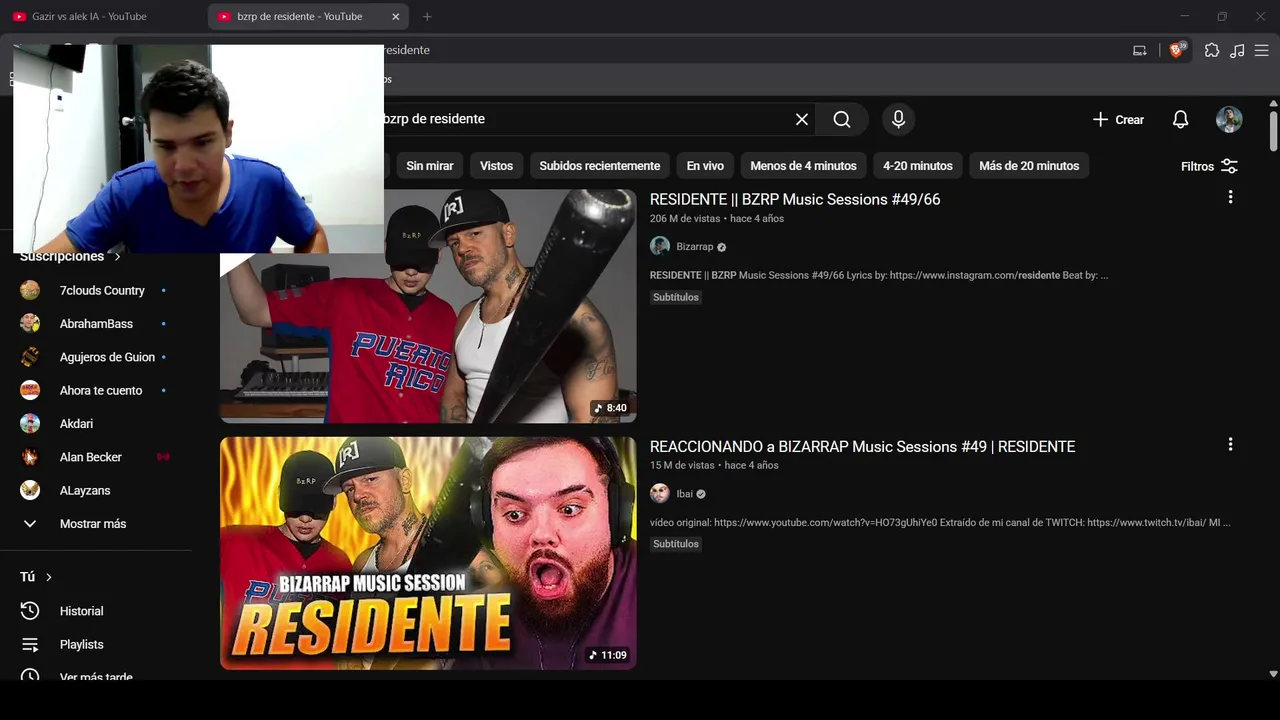Click the Agujeros de Guion avatar
Image resolution: width=1280 pixels, height=720 pixels.
(30, 357)
